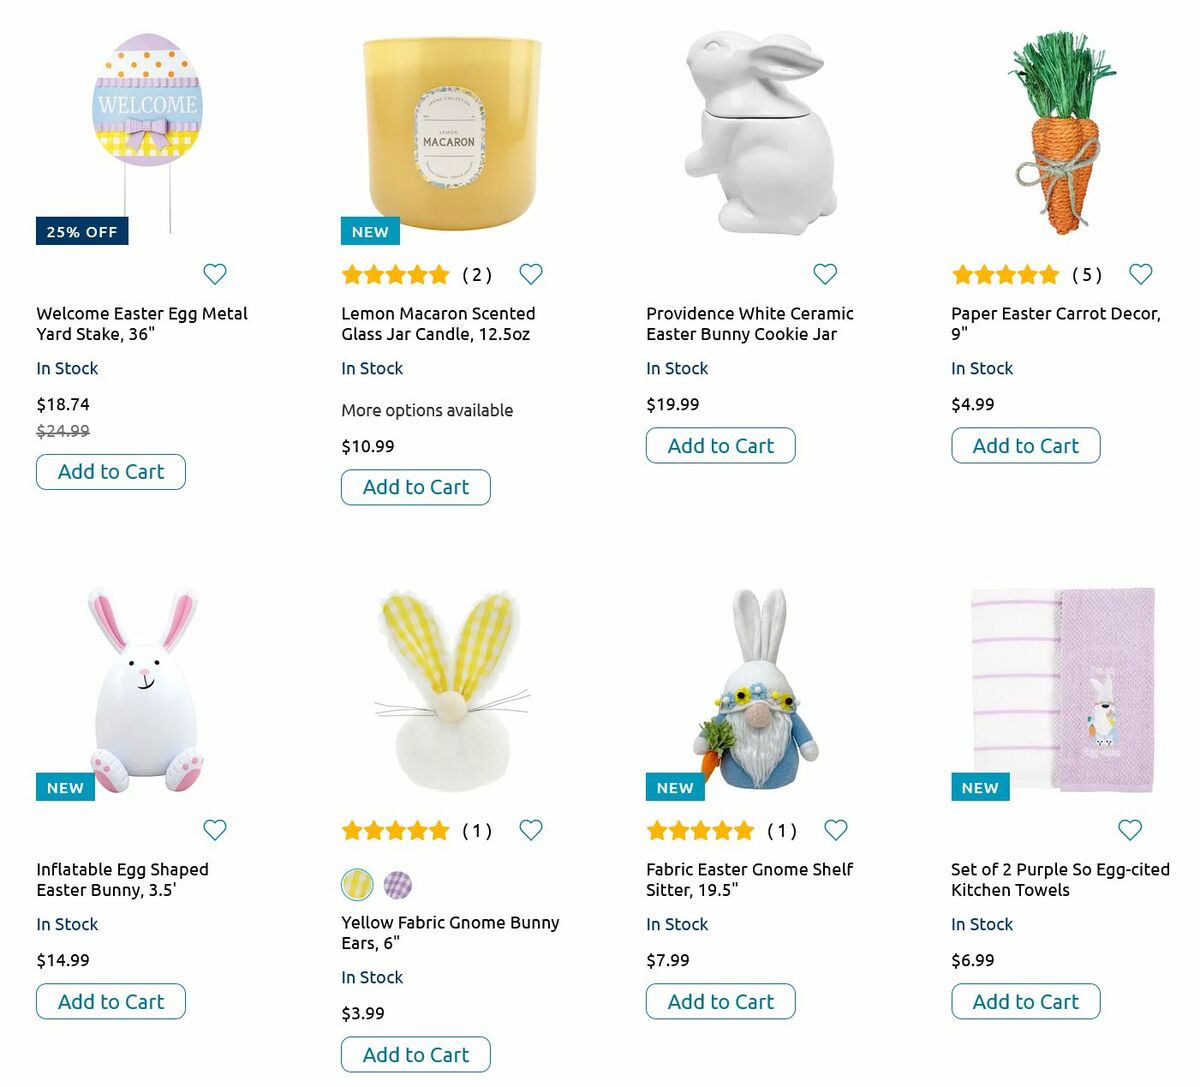
Task: Wishlist the Yellow Fabric Gnome Bunny Ears
Action: coord(531,830)
